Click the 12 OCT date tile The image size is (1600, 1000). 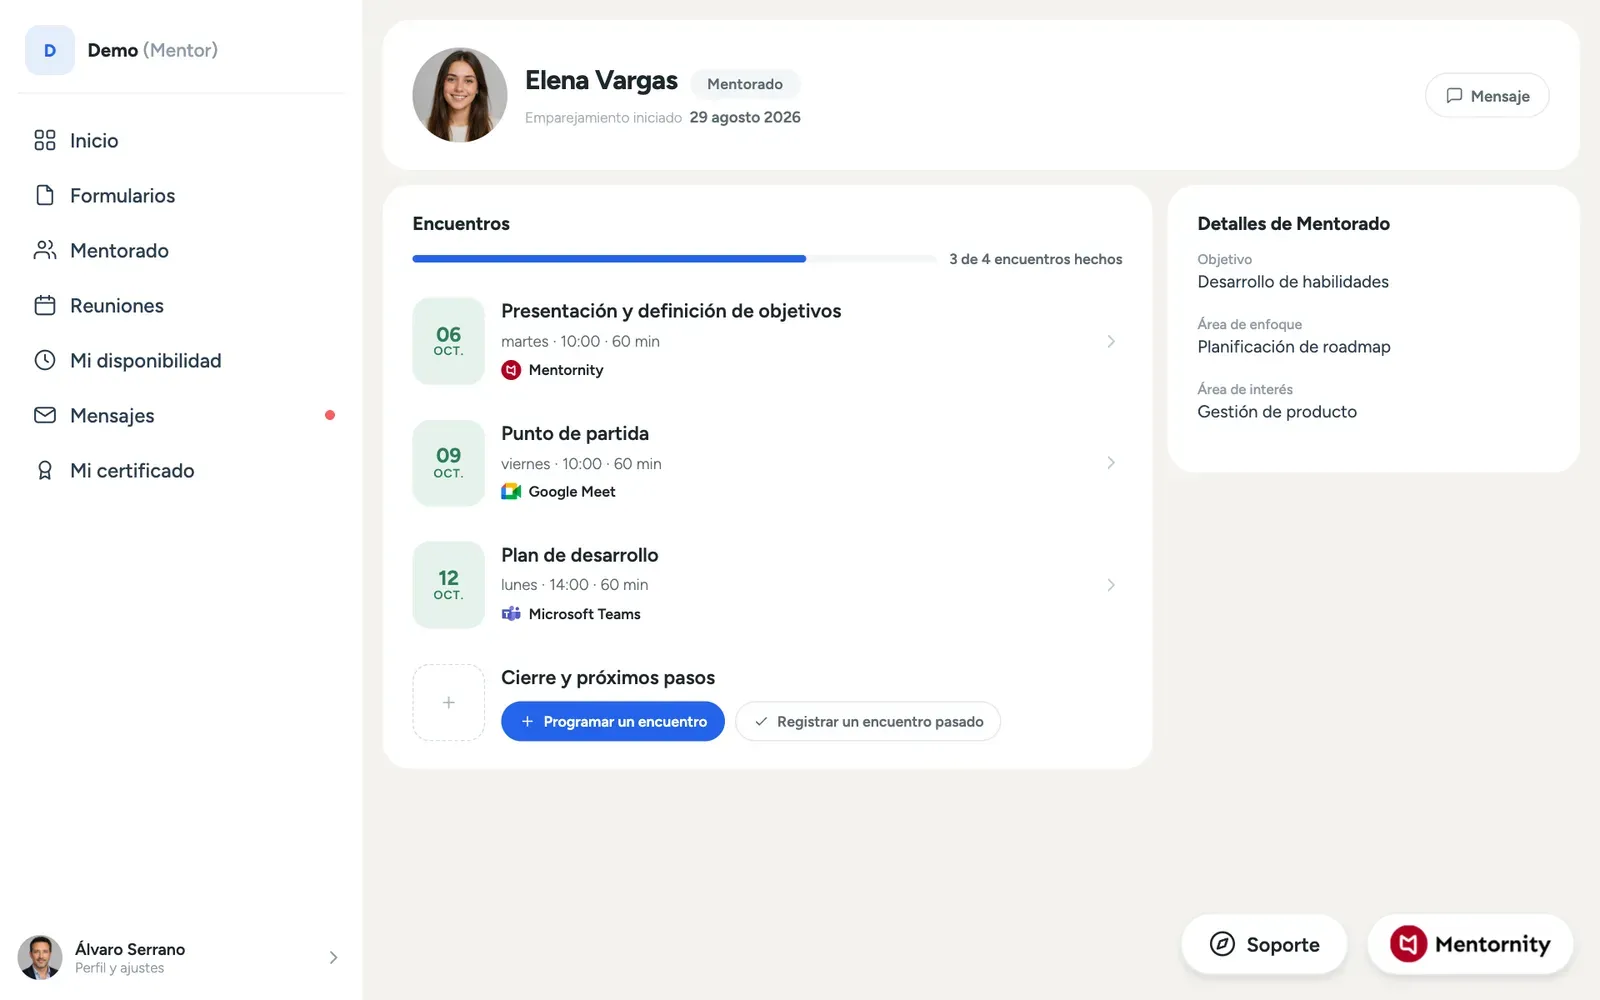449,585
